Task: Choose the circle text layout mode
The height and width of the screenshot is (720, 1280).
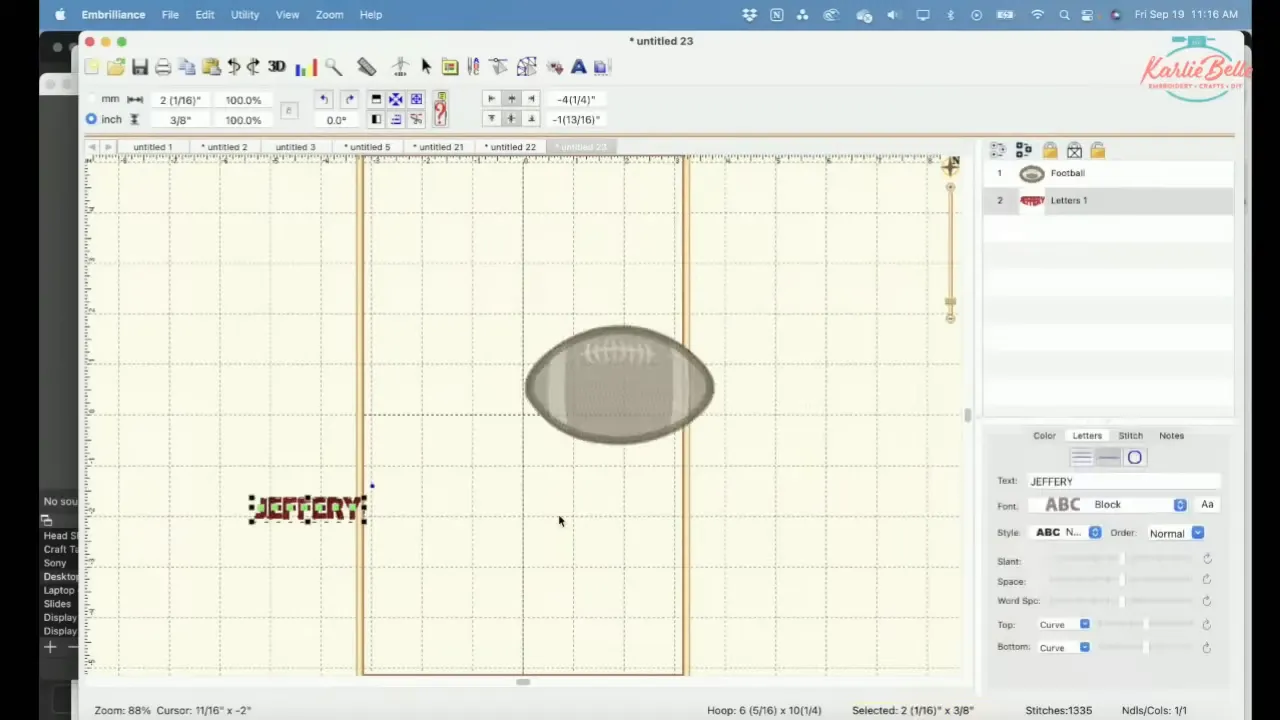Action: tap(1135, 458)
